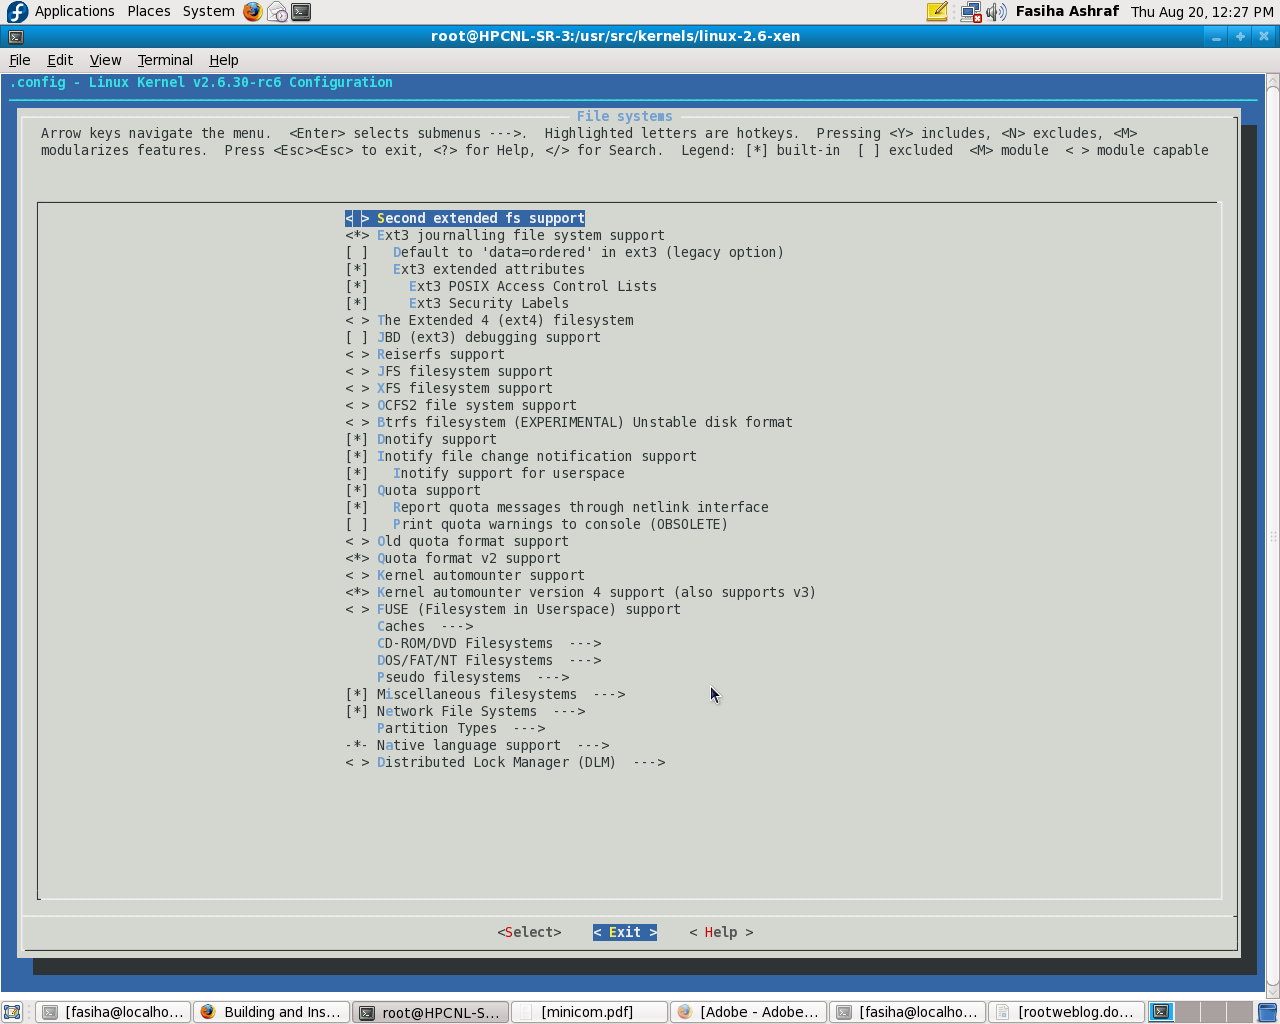This screenshot has width=1280, height=1024.
Task: Open the Edit menu
Action: (x=60, y=60)
